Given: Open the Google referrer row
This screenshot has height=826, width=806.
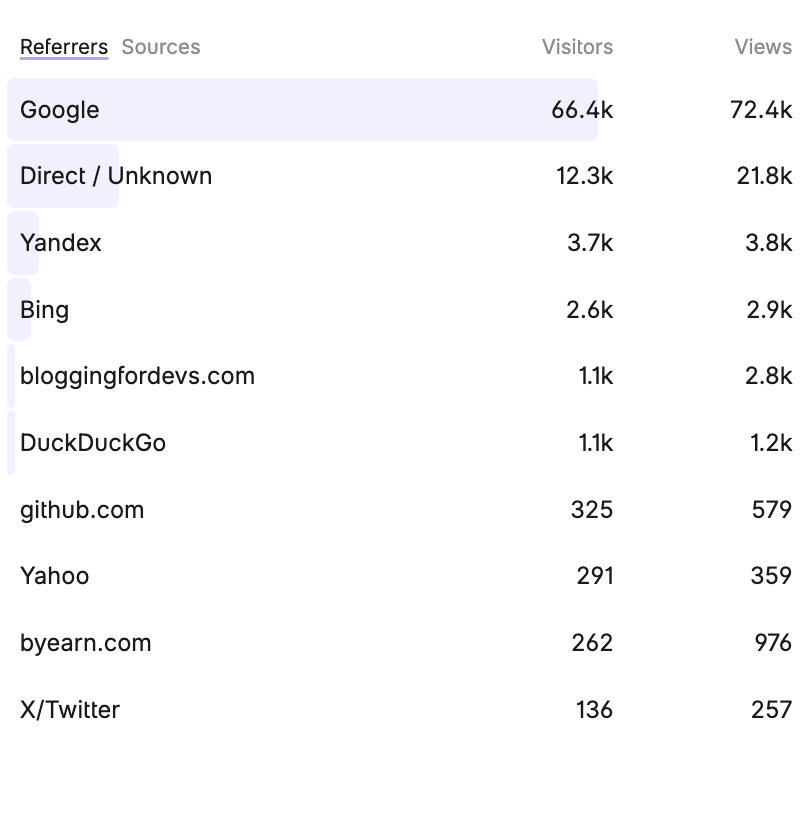Looking at the screenshot, I should [60, 110].
